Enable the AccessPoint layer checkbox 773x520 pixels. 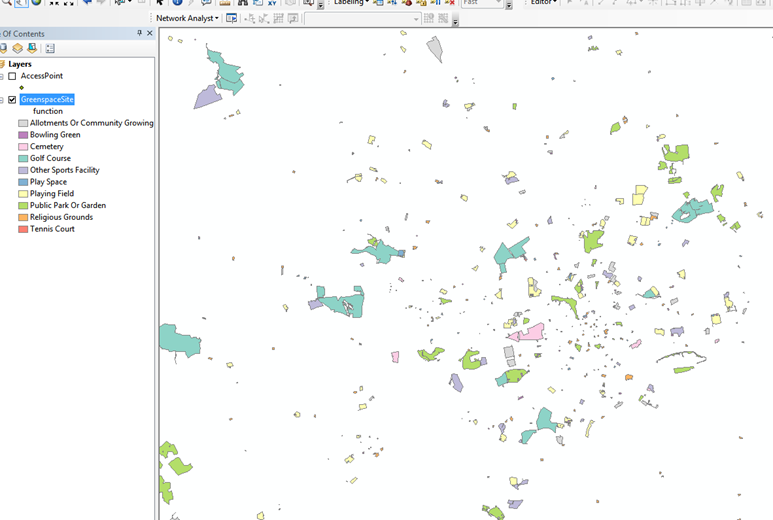(12, 76)
